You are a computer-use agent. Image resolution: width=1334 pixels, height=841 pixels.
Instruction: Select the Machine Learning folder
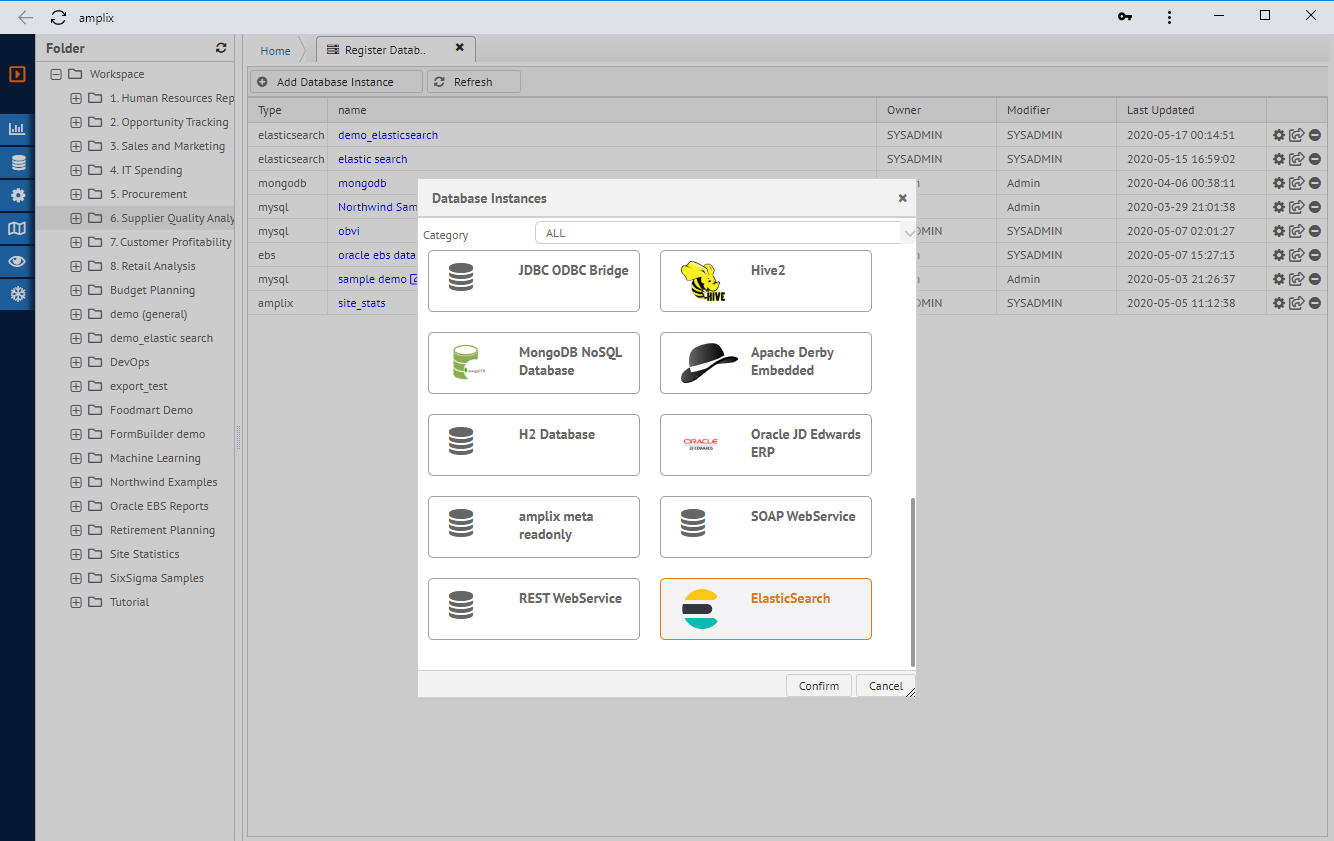[x=155, y=458]
